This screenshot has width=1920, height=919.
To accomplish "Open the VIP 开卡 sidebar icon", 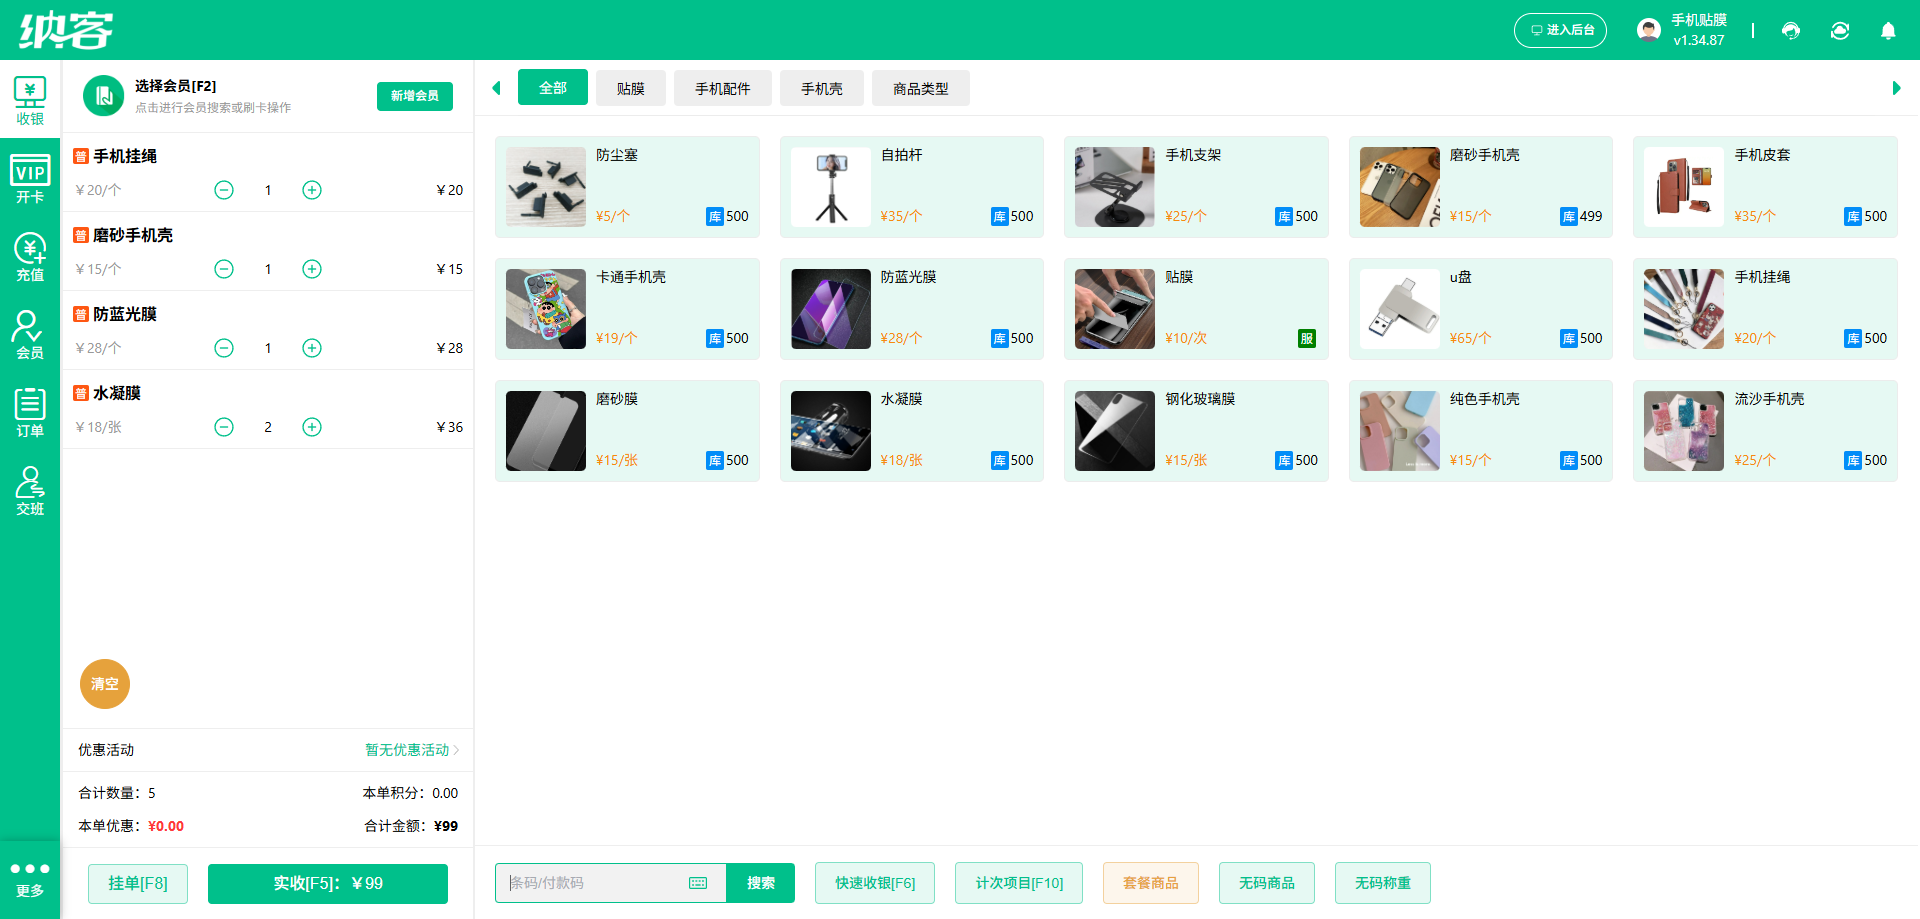I will point(30,179).
